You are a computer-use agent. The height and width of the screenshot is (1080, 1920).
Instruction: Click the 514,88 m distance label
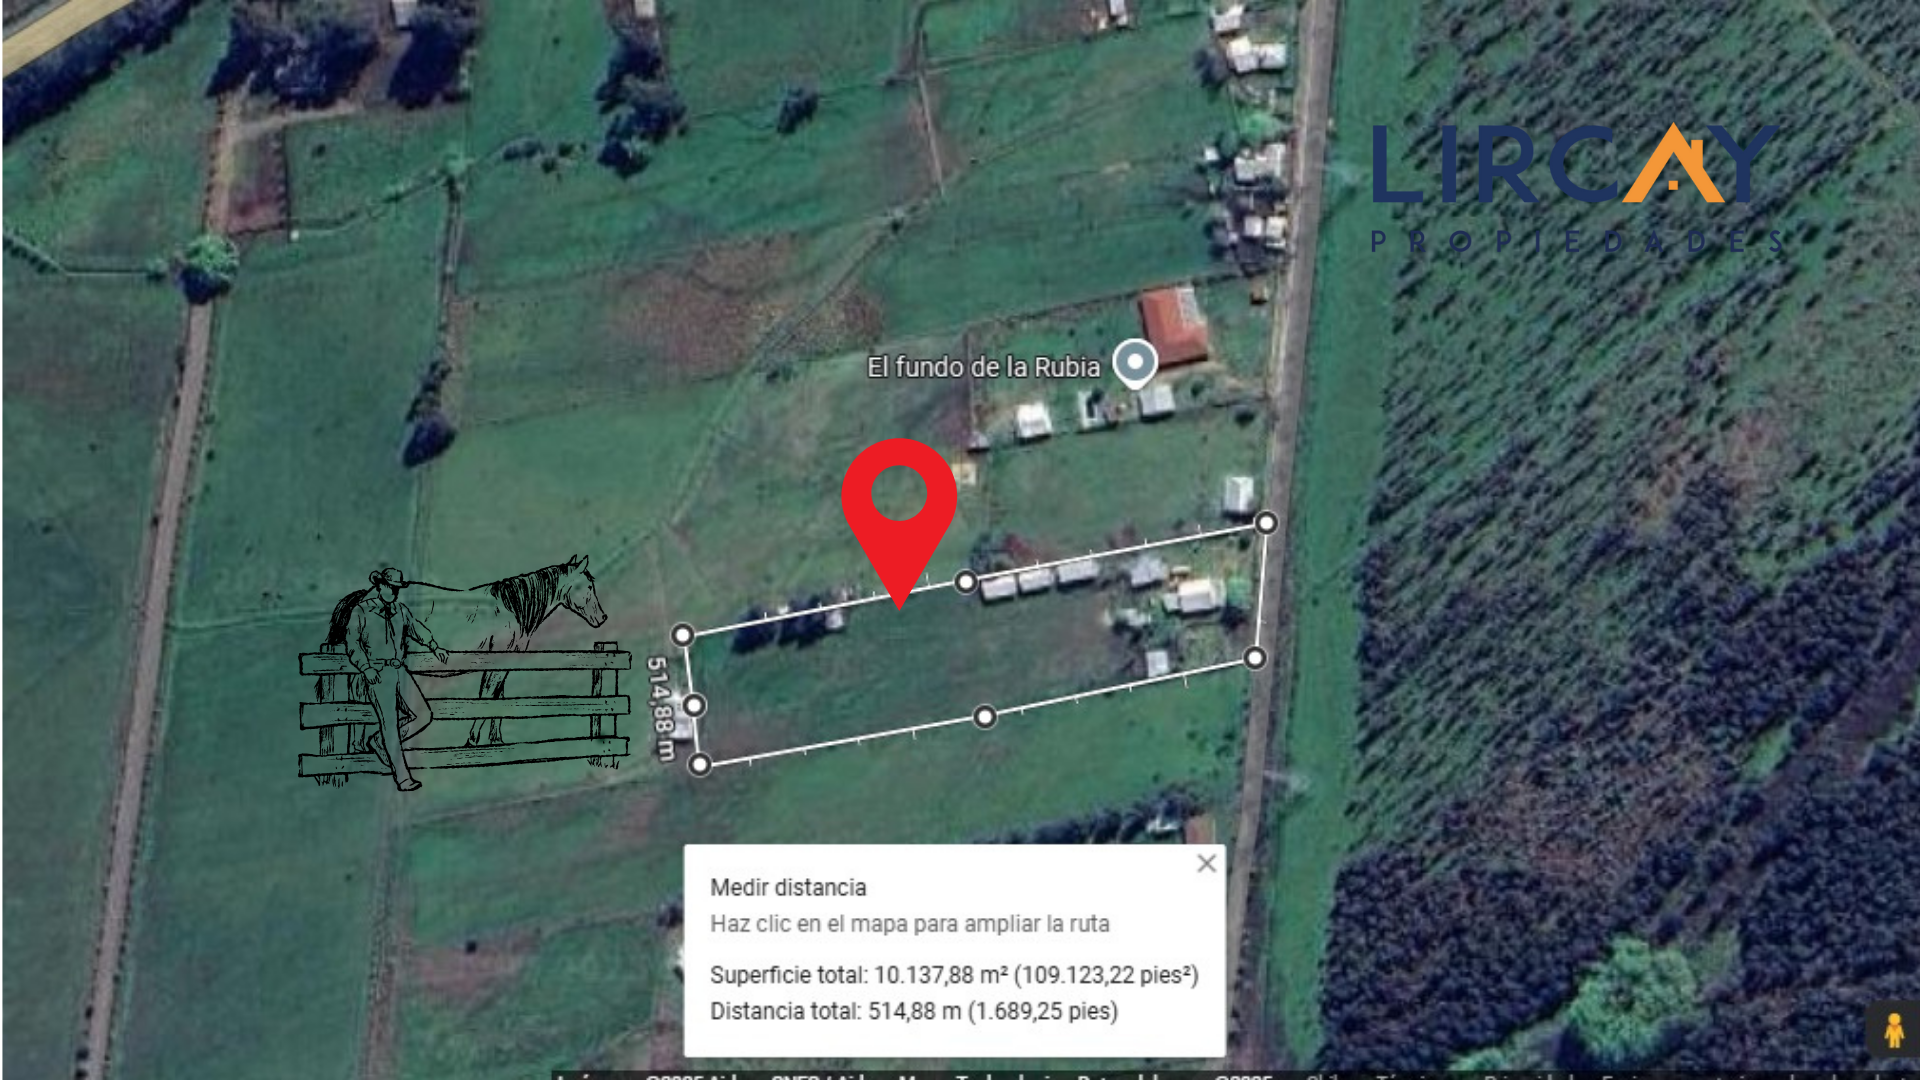tap(661, 708)
